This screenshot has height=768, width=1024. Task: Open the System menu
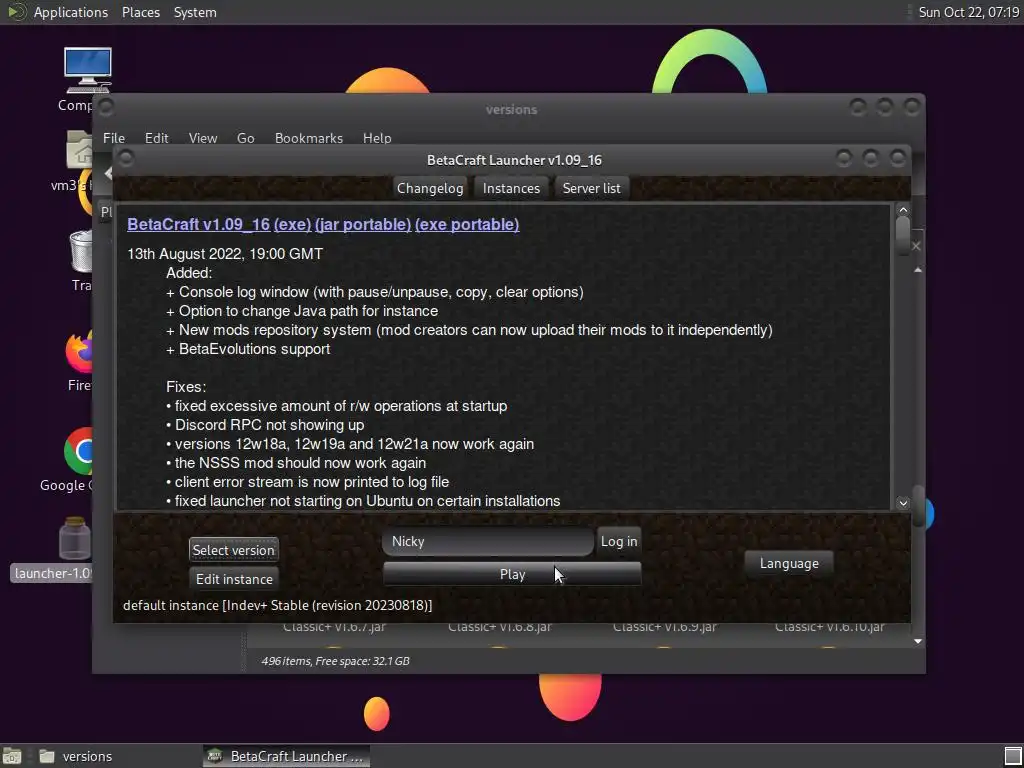[195, 12]
